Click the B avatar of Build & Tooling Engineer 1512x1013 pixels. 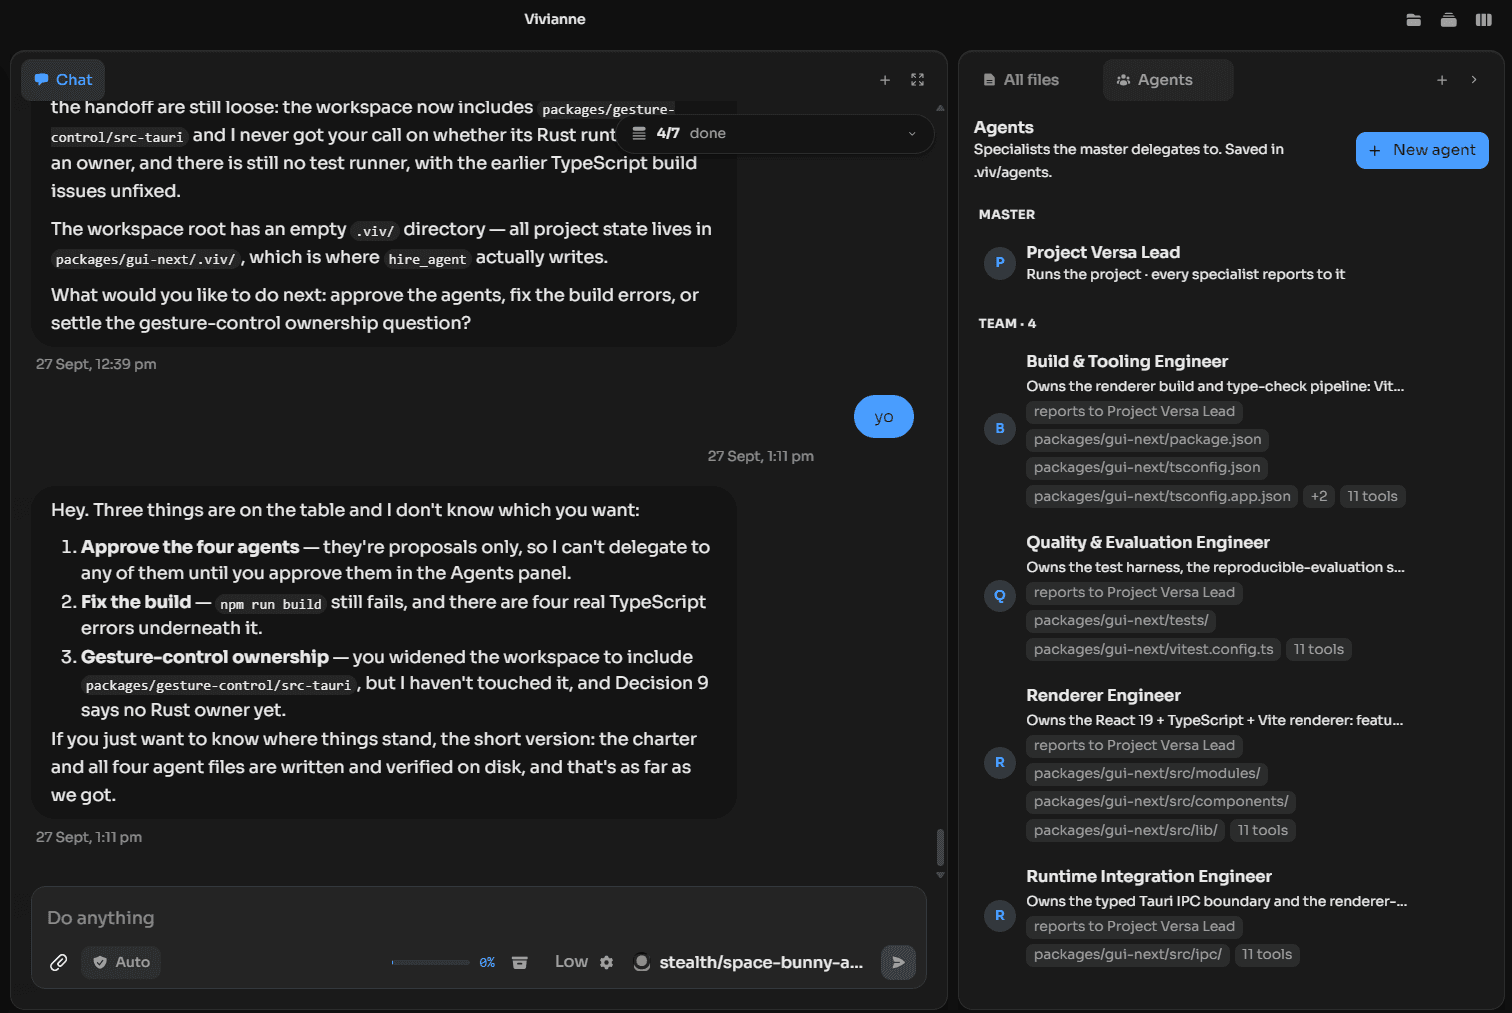[1000, 429]
